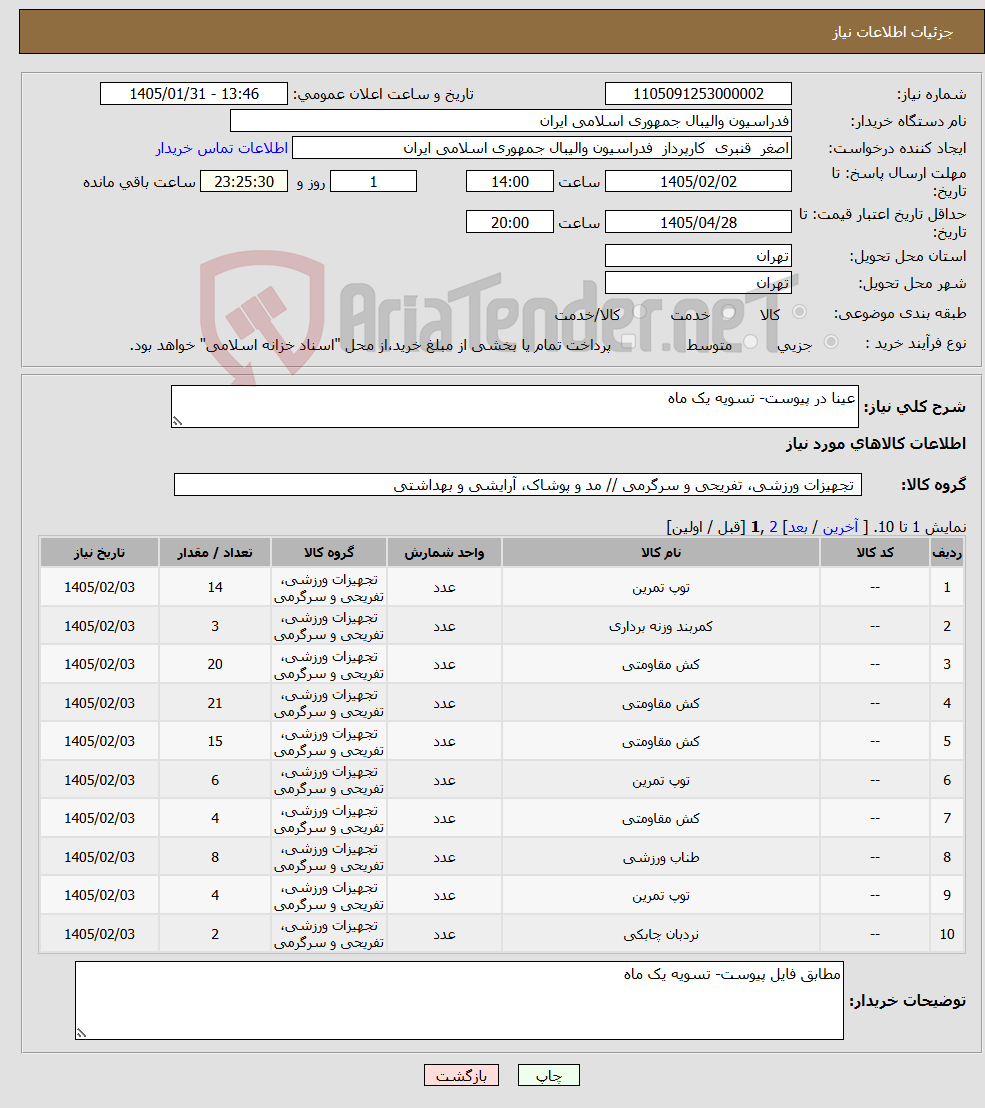The width and height of the screenshot is (985, 1108).
Task: Click the آخرین (last) pagination link
Action: 840,527
